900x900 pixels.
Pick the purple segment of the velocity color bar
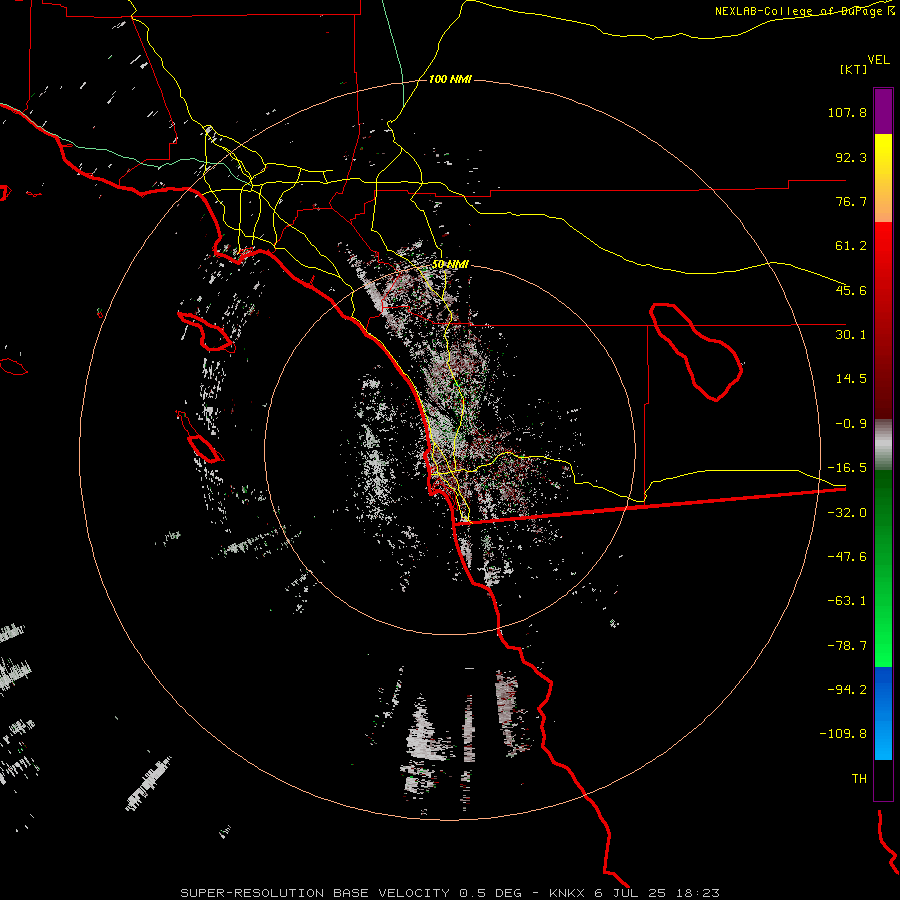click(883, 111)
